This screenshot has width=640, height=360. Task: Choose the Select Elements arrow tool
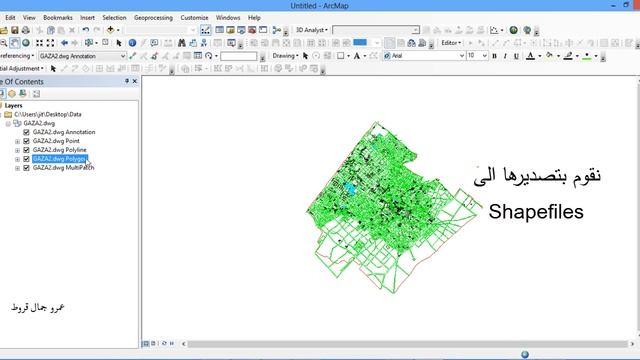[x=119, y=43]
